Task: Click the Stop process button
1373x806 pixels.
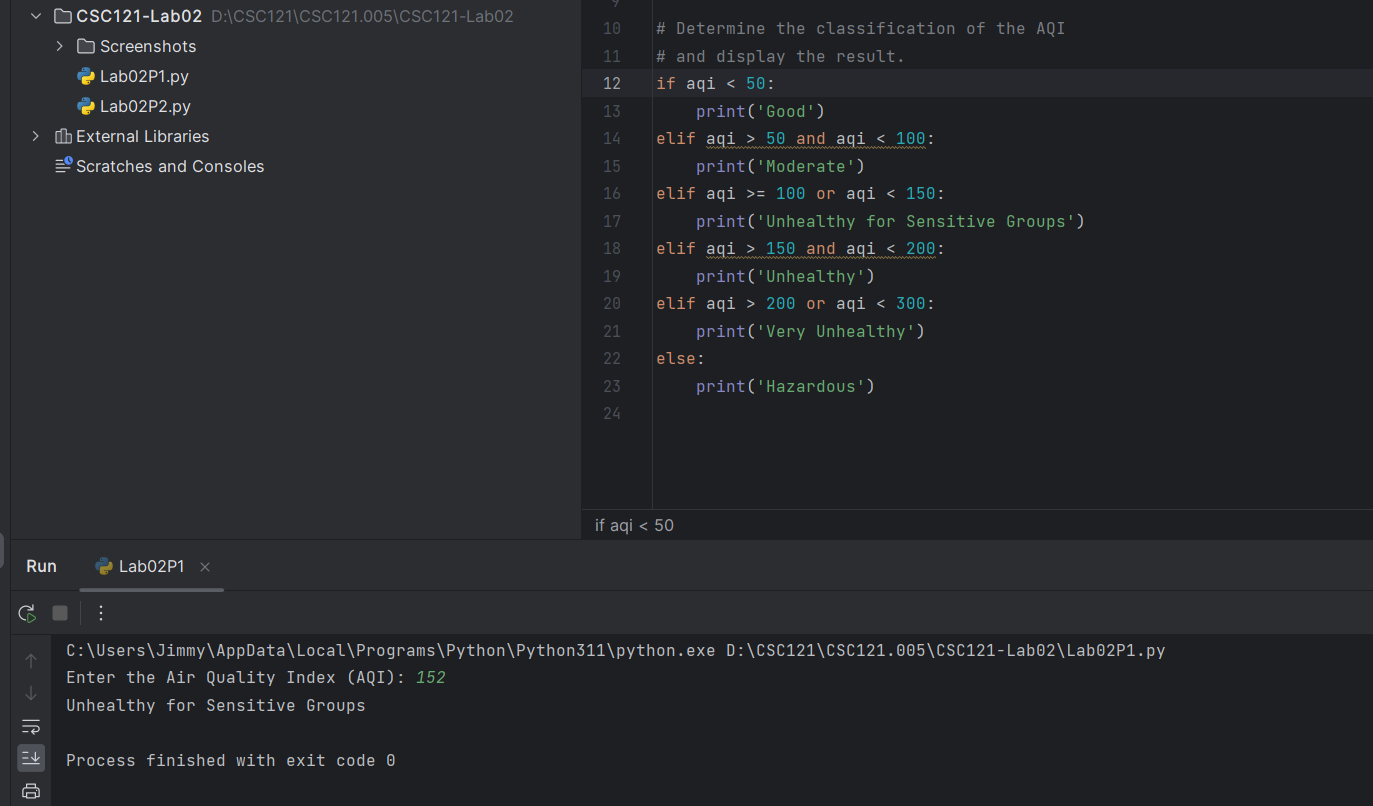Action: click(x=60, y=613)
